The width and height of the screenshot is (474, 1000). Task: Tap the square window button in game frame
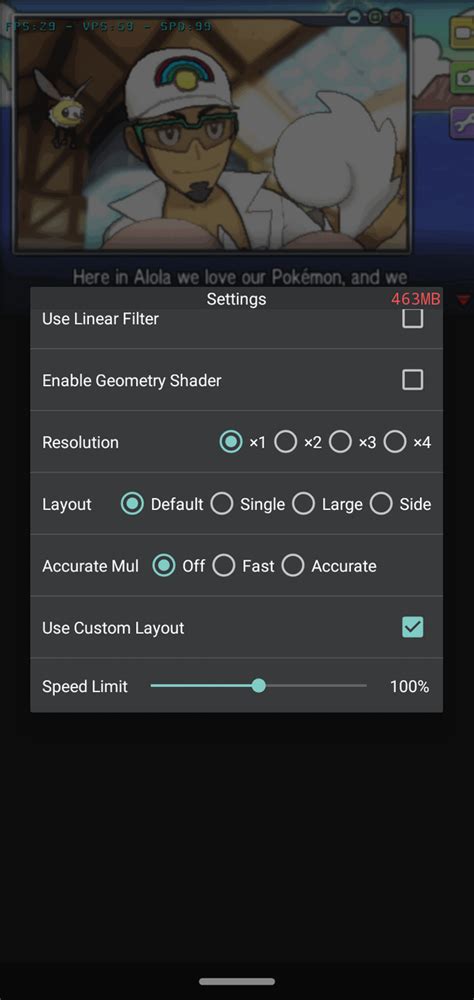(x=375, y=17)
